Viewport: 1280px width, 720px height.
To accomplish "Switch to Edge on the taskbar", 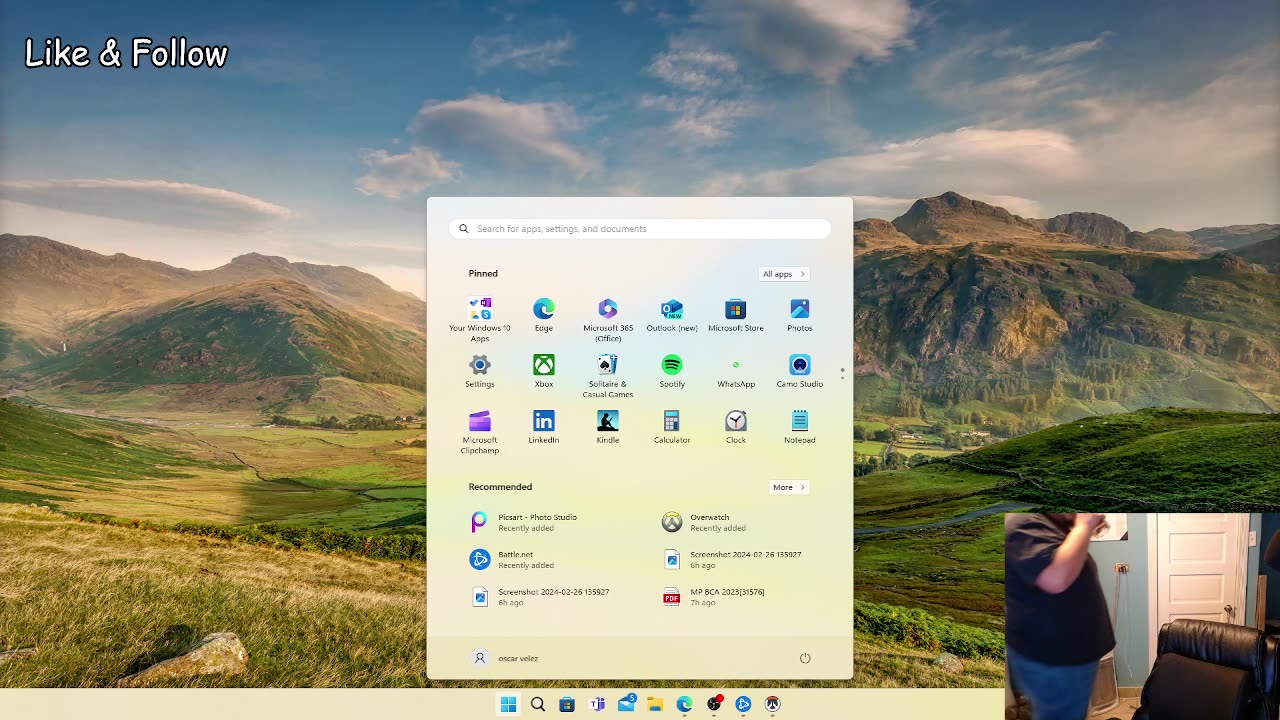I will (x=685, y=704).
